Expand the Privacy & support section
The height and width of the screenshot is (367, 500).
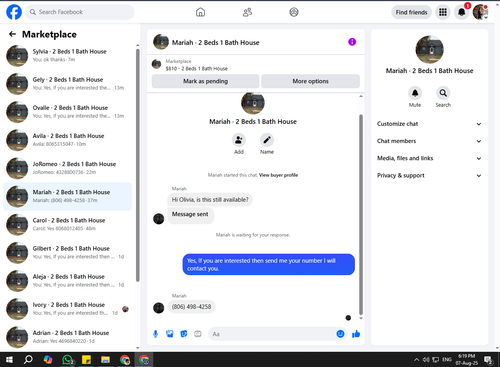(x=429, y=175)
